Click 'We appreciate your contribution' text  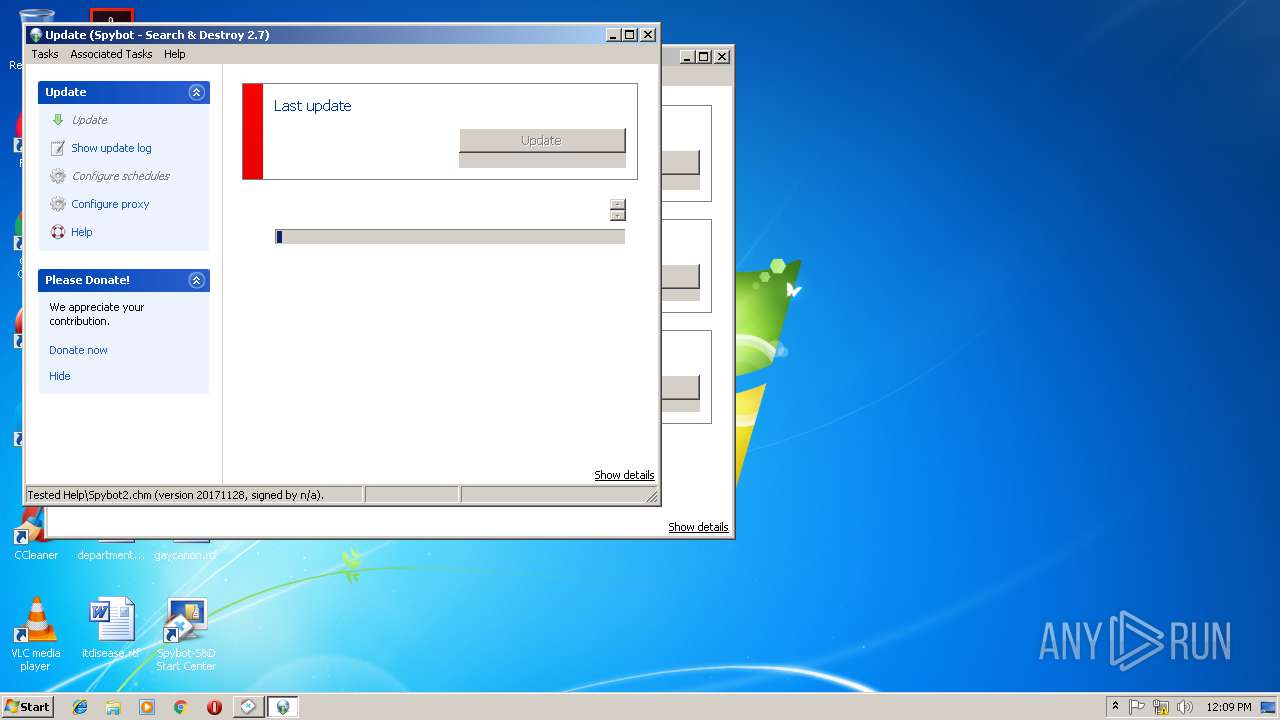tap(97, 314)
